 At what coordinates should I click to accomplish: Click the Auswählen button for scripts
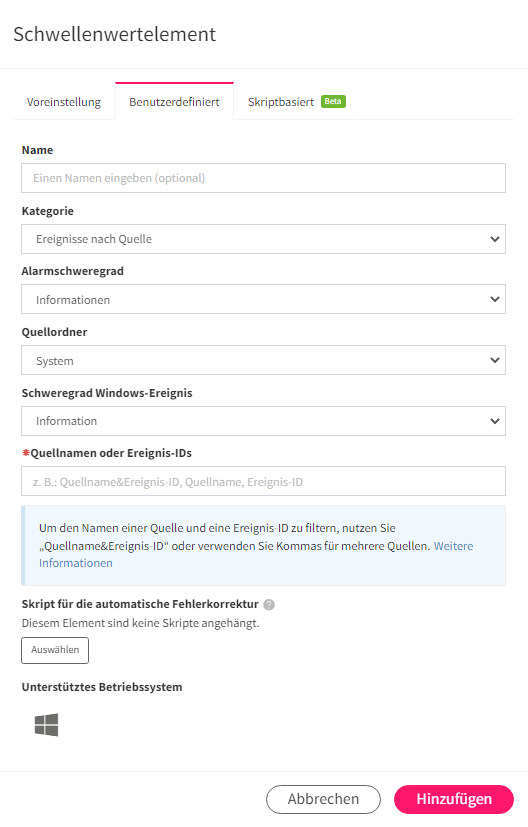click(x=55, y=650)
